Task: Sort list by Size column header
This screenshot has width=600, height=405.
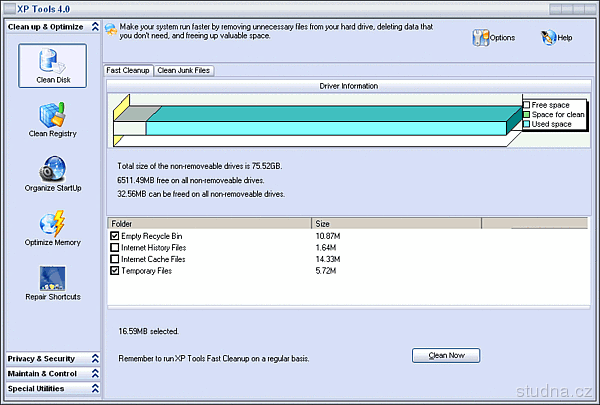Action: (396, 224)
